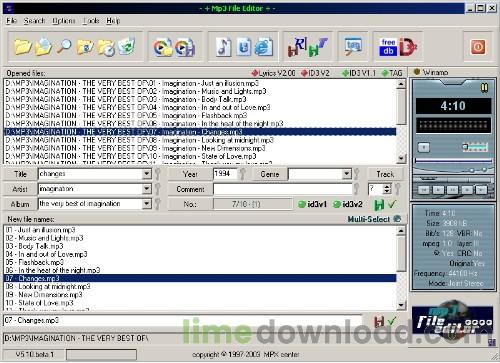
Task: Click the Winamp seek position slider
Action: click(x=454, y=161)
